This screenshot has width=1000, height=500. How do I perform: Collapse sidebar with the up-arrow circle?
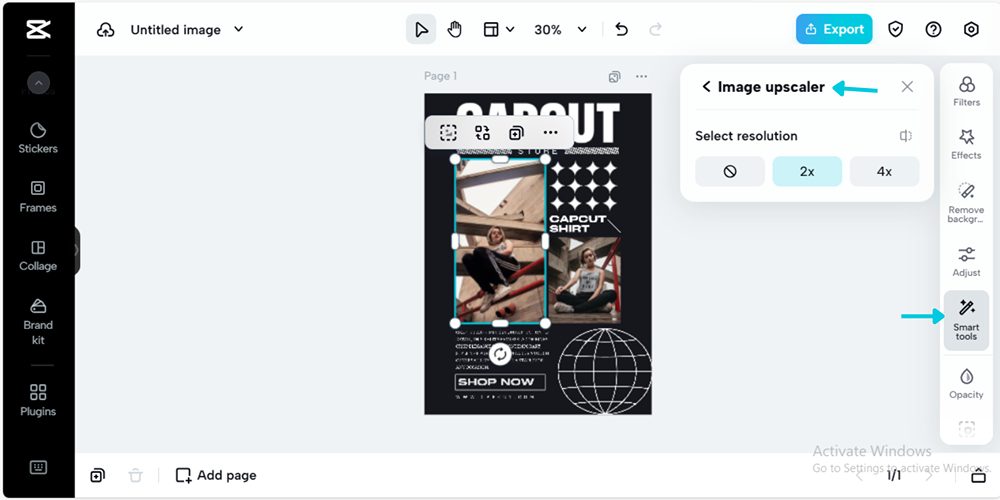(38, 82)
